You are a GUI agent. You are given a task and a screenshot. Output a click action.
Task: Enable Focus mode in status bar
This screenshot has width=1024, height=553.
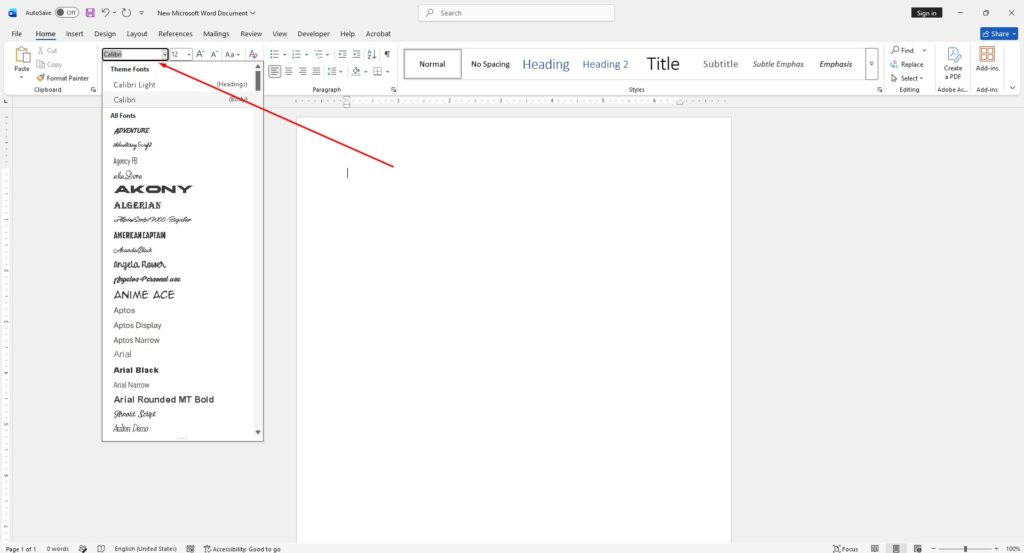click(846, 549)
